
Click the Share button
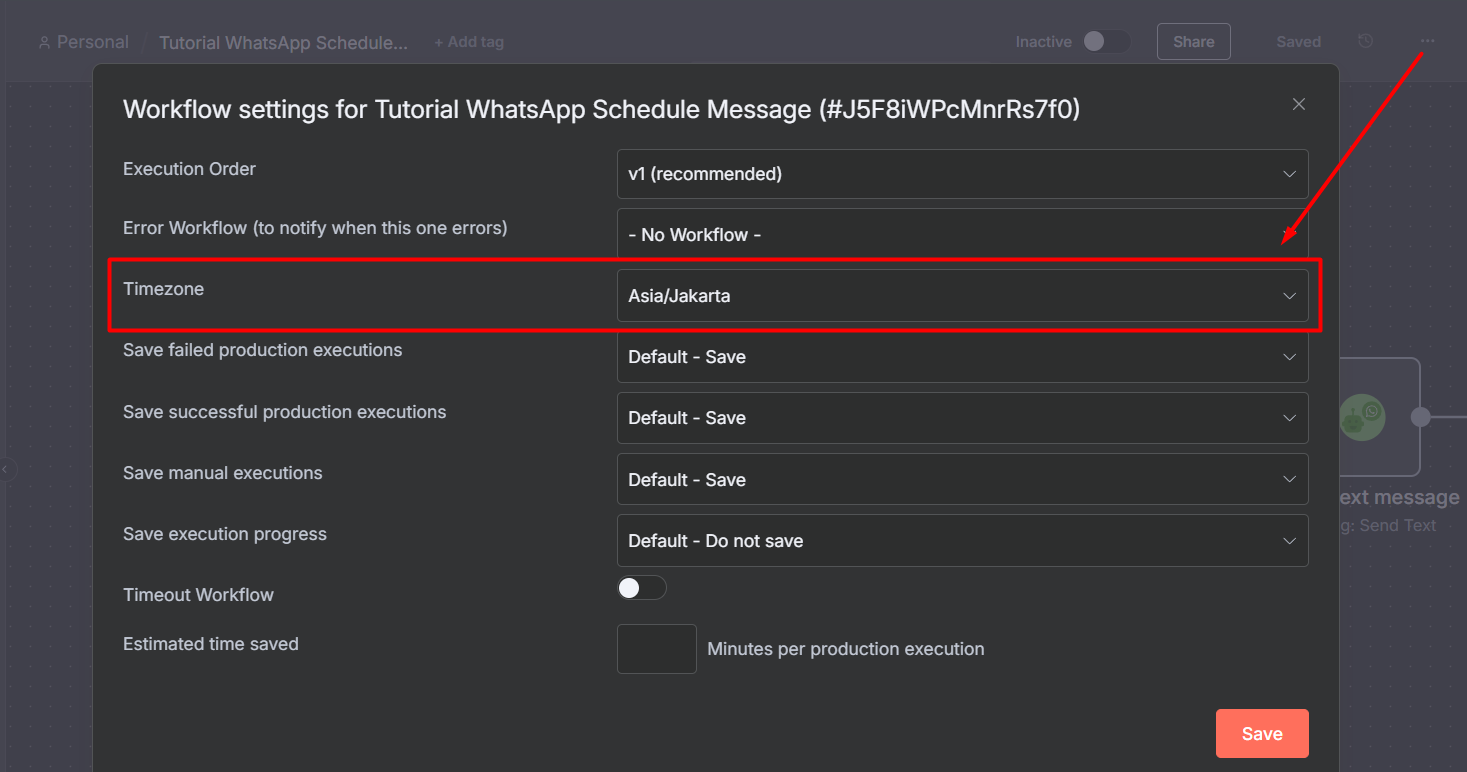(x=1193, y=42)
